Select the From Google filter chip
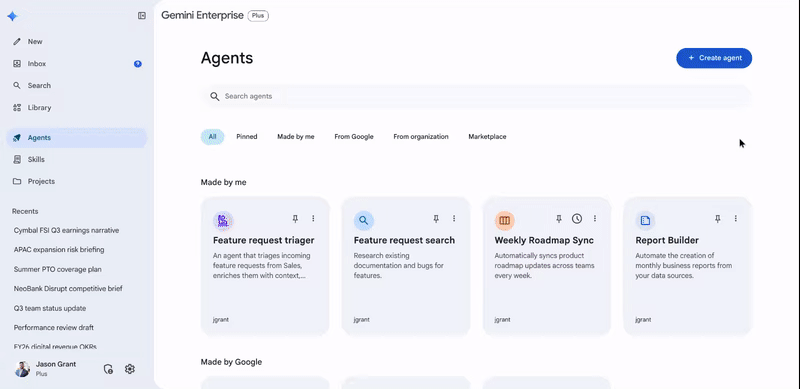Viewport: 800px width, 389px height. pos(354,137)
